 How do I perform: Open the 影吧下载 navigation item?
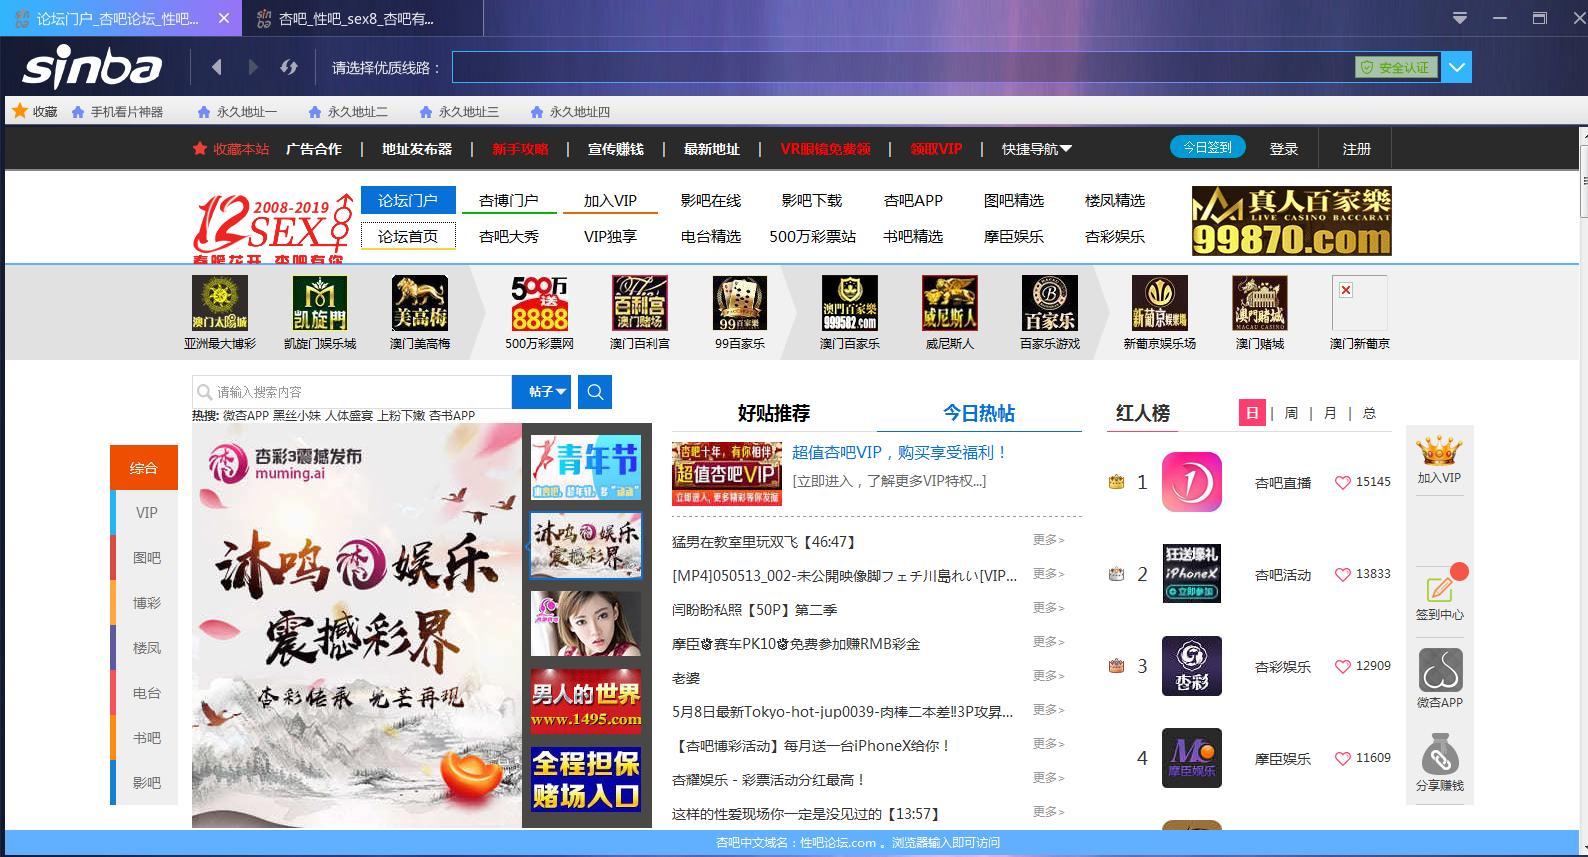pyautogui.click(x=812, y=200)
